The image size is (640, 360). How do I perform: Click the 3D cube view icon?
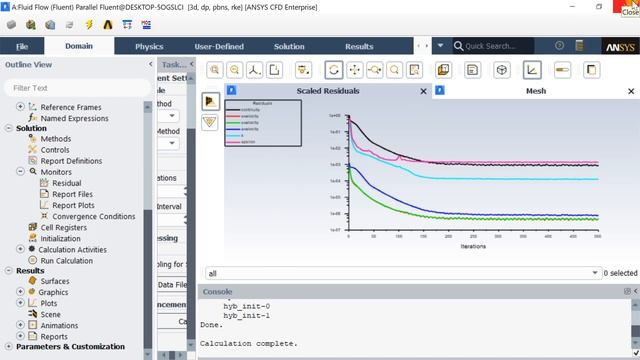pos(502,70)
